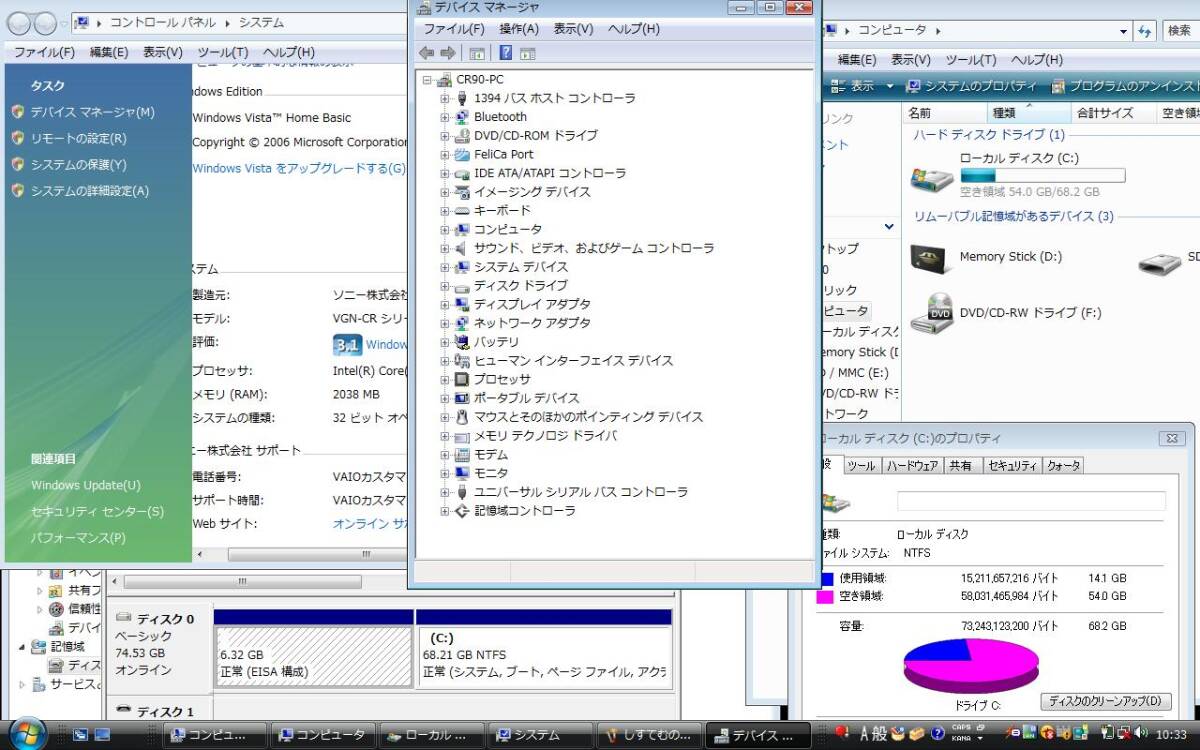Expand the イメージング デバイス node
Screen dimensions: 1200x750
pyautogui.click(x=445, y=192)
